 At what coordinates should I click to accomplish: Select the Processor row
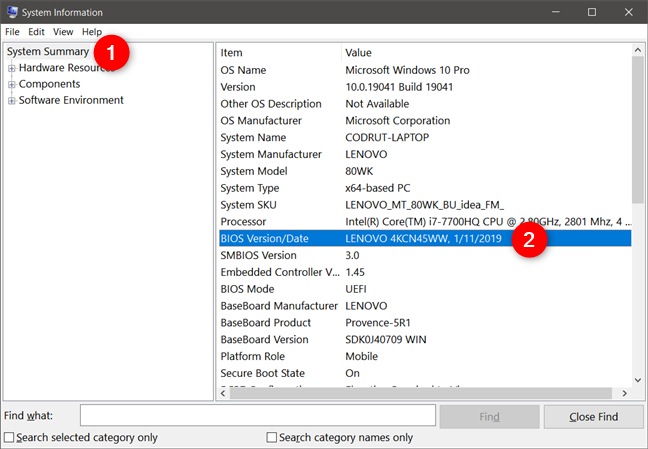point(425,222)
